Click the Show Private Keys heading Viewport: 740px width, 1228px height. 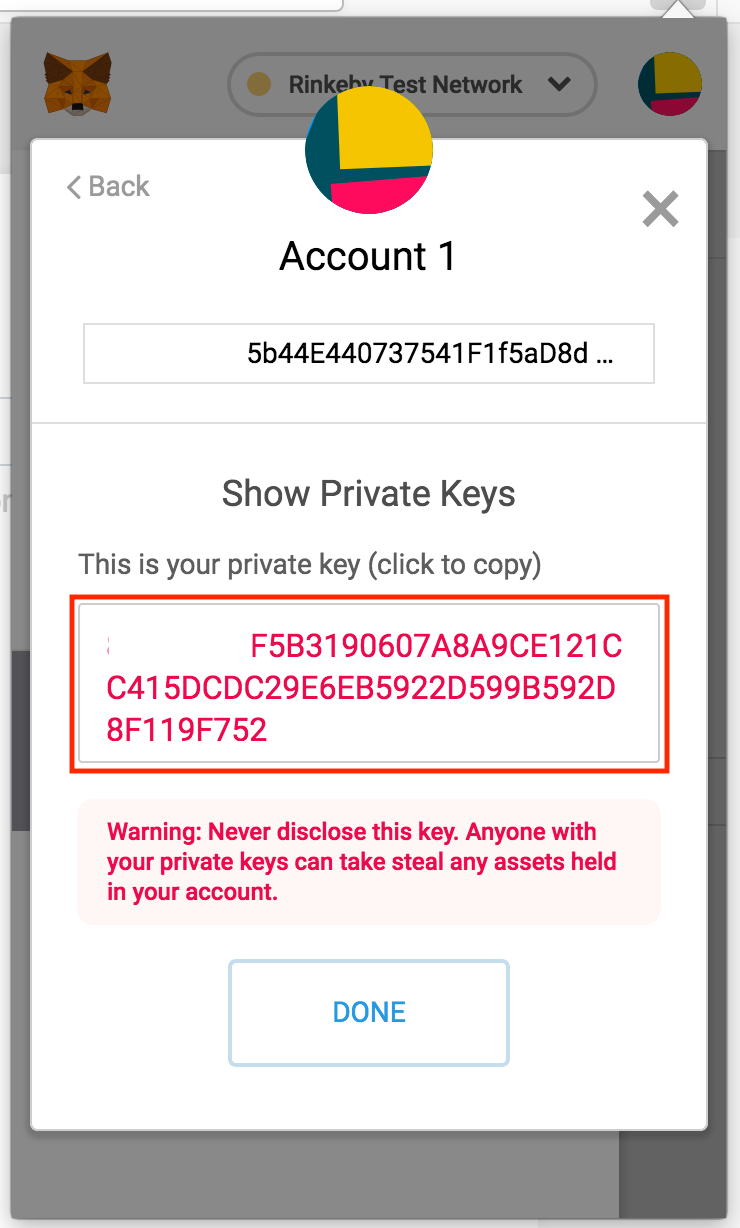369,494
